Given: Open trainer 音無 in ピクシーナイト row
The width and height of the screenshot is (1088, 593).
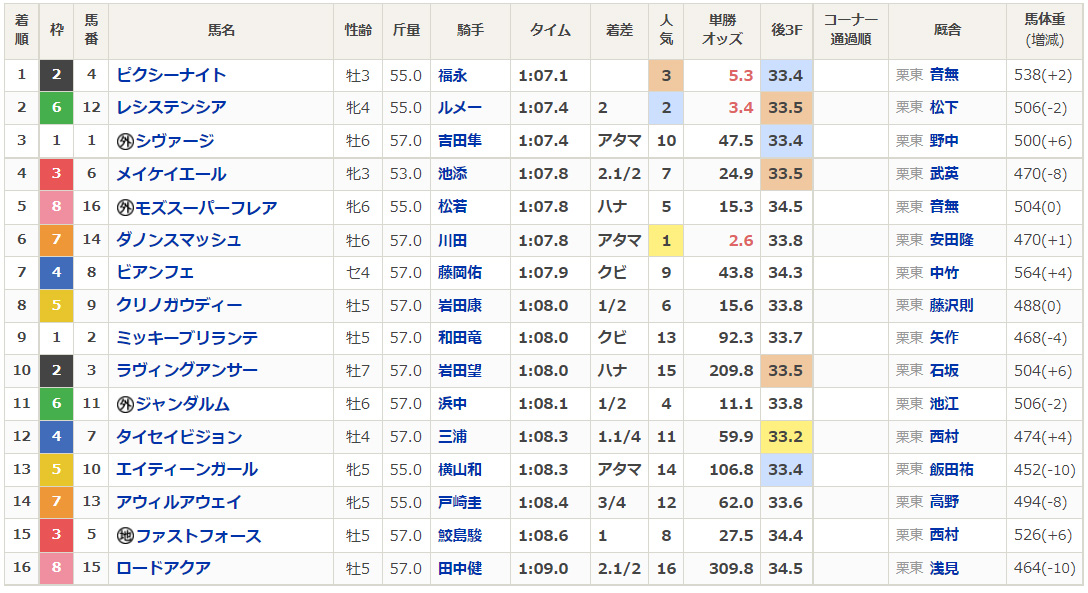Looking at the screenshot, I should point(944,75).
